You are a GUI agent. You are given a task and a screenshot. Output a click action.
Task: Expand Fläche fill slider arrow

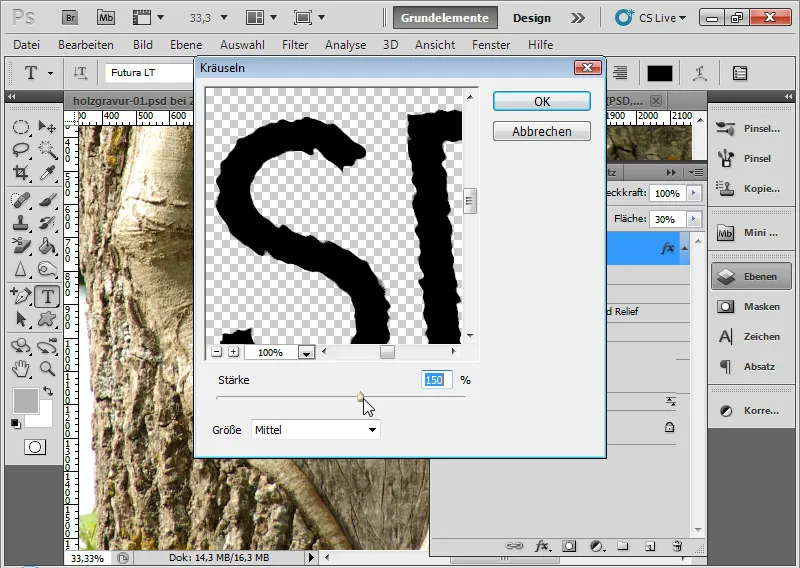click(x=693, y=219)
